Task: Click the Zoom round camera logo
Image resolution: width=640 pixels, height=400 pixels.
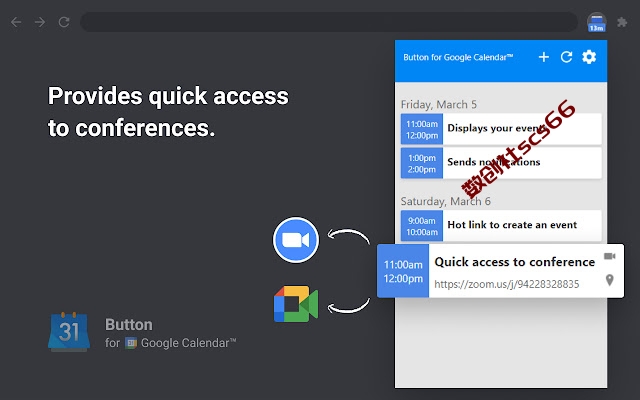Action: click(x=296, y=240)
